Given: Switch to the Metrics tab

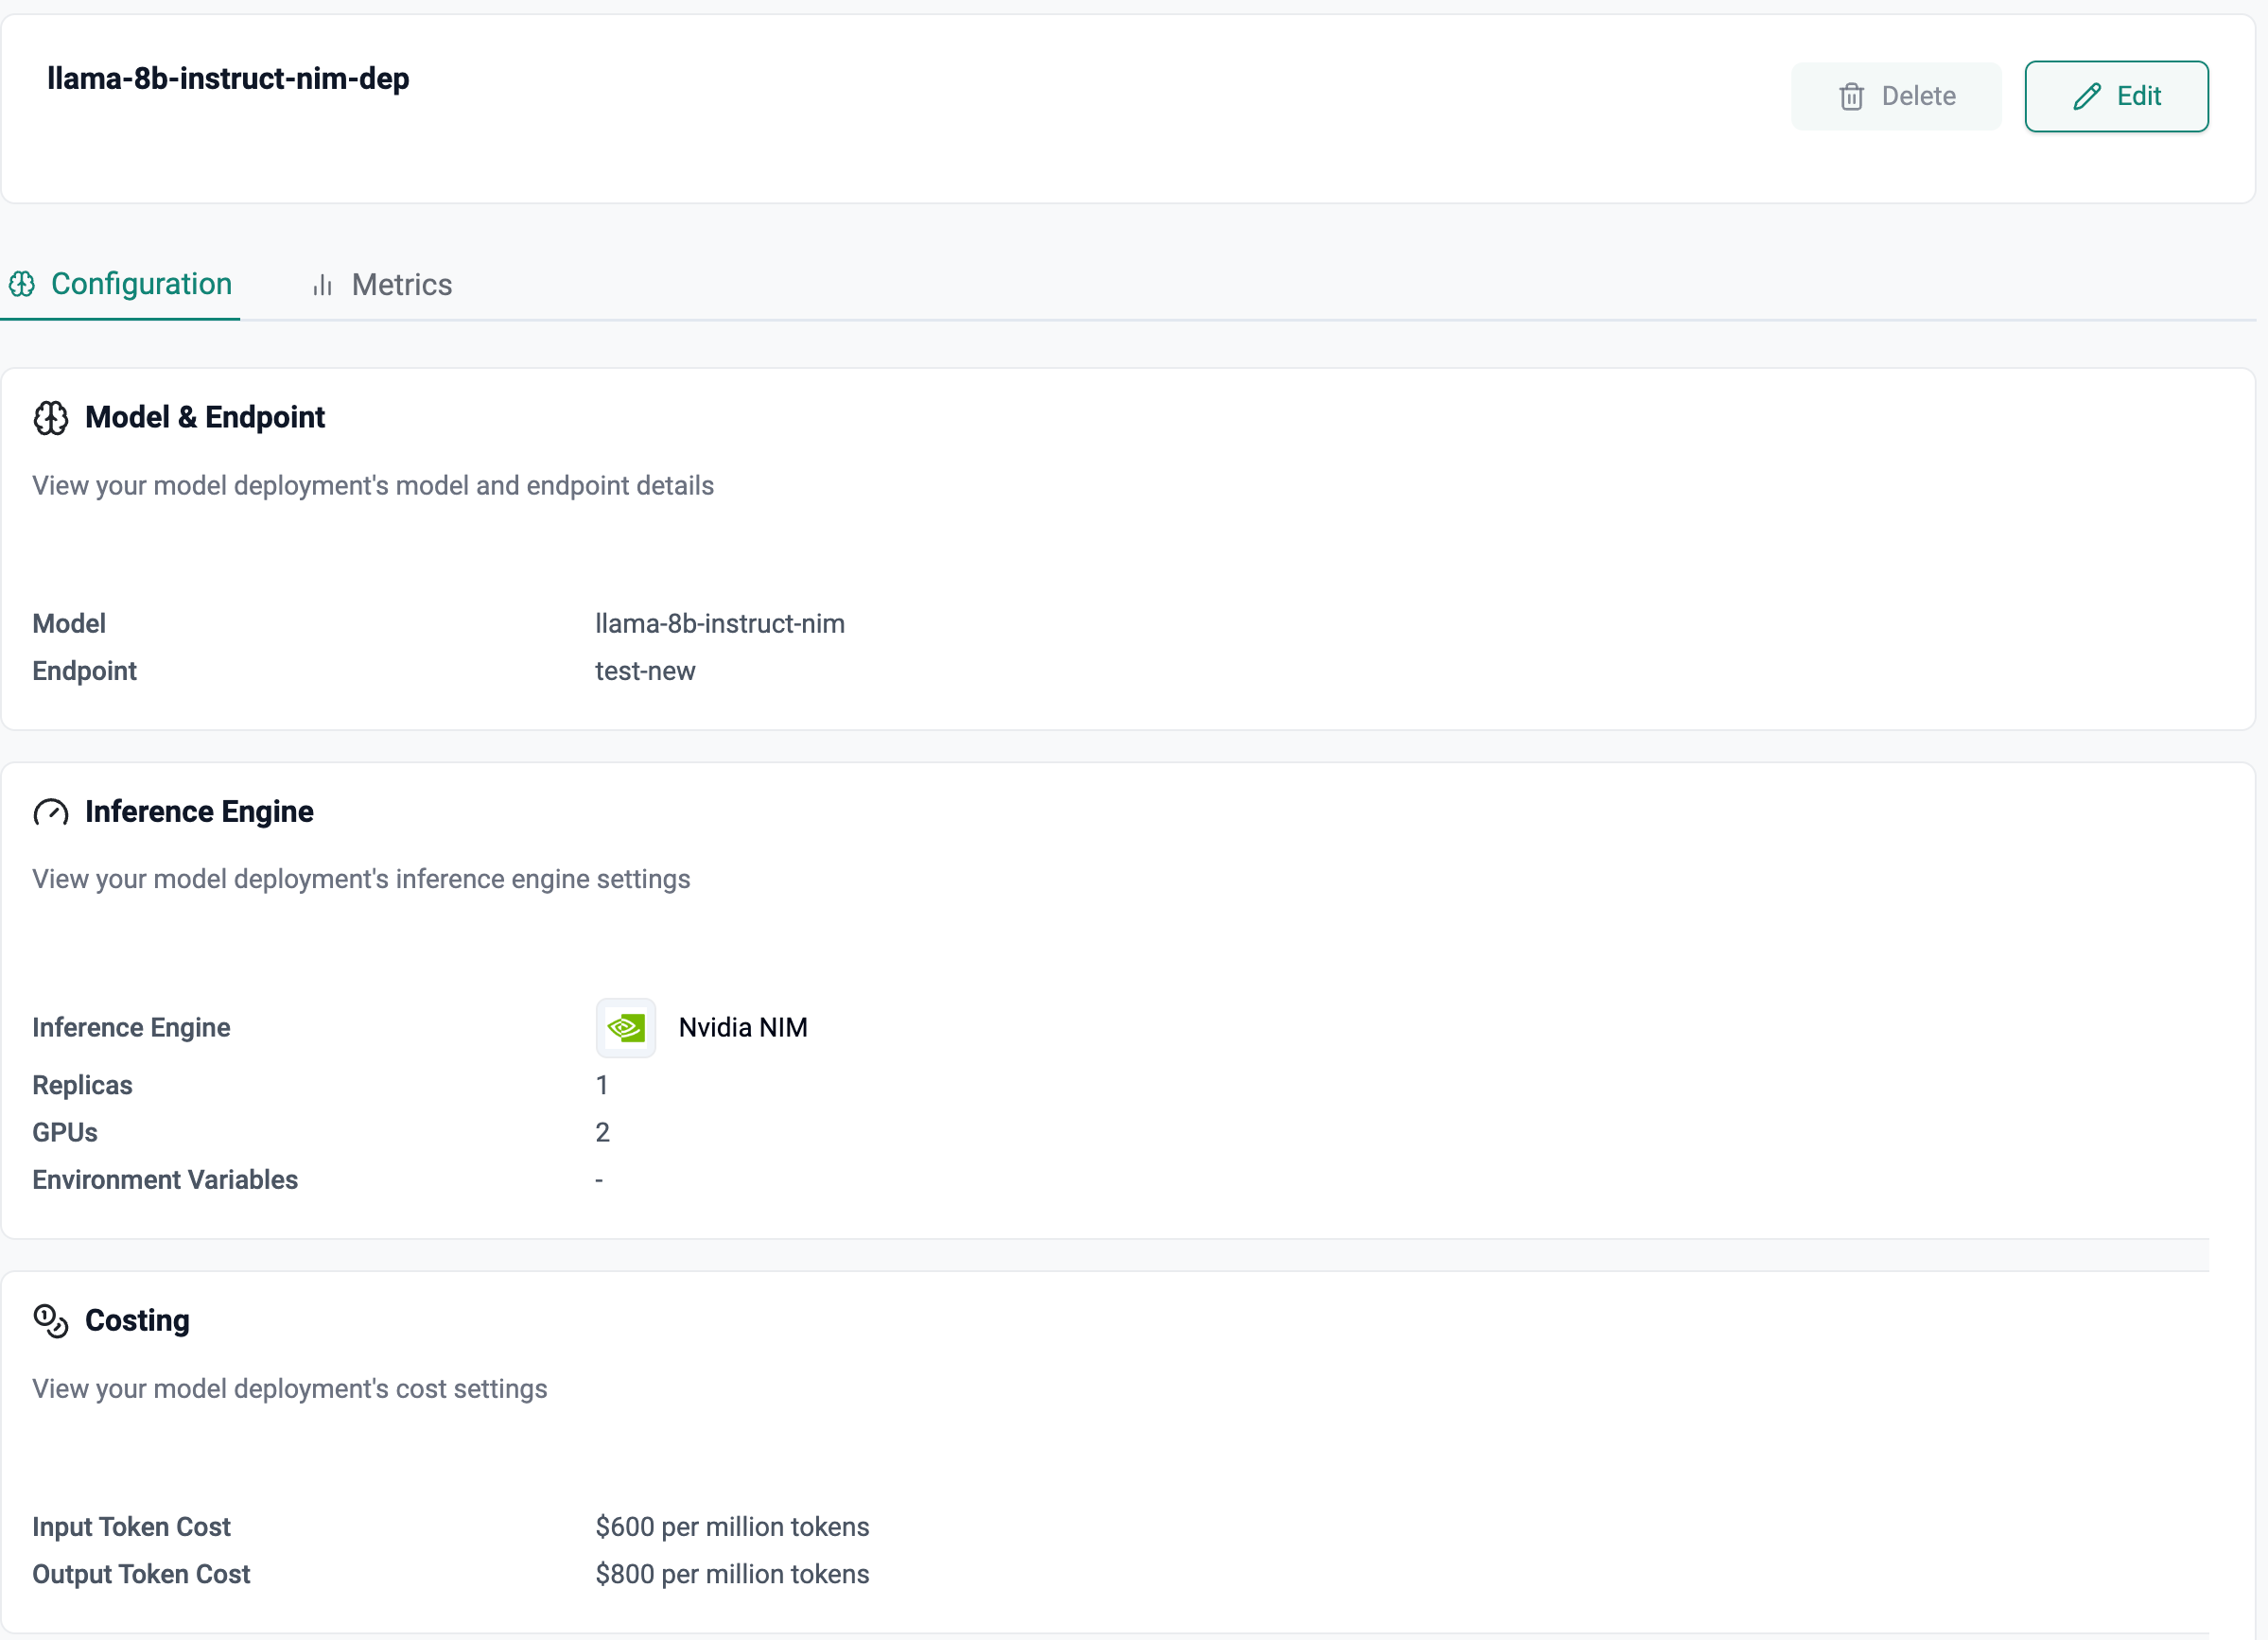Looking at the screenshot, I should tap(401, 285).
